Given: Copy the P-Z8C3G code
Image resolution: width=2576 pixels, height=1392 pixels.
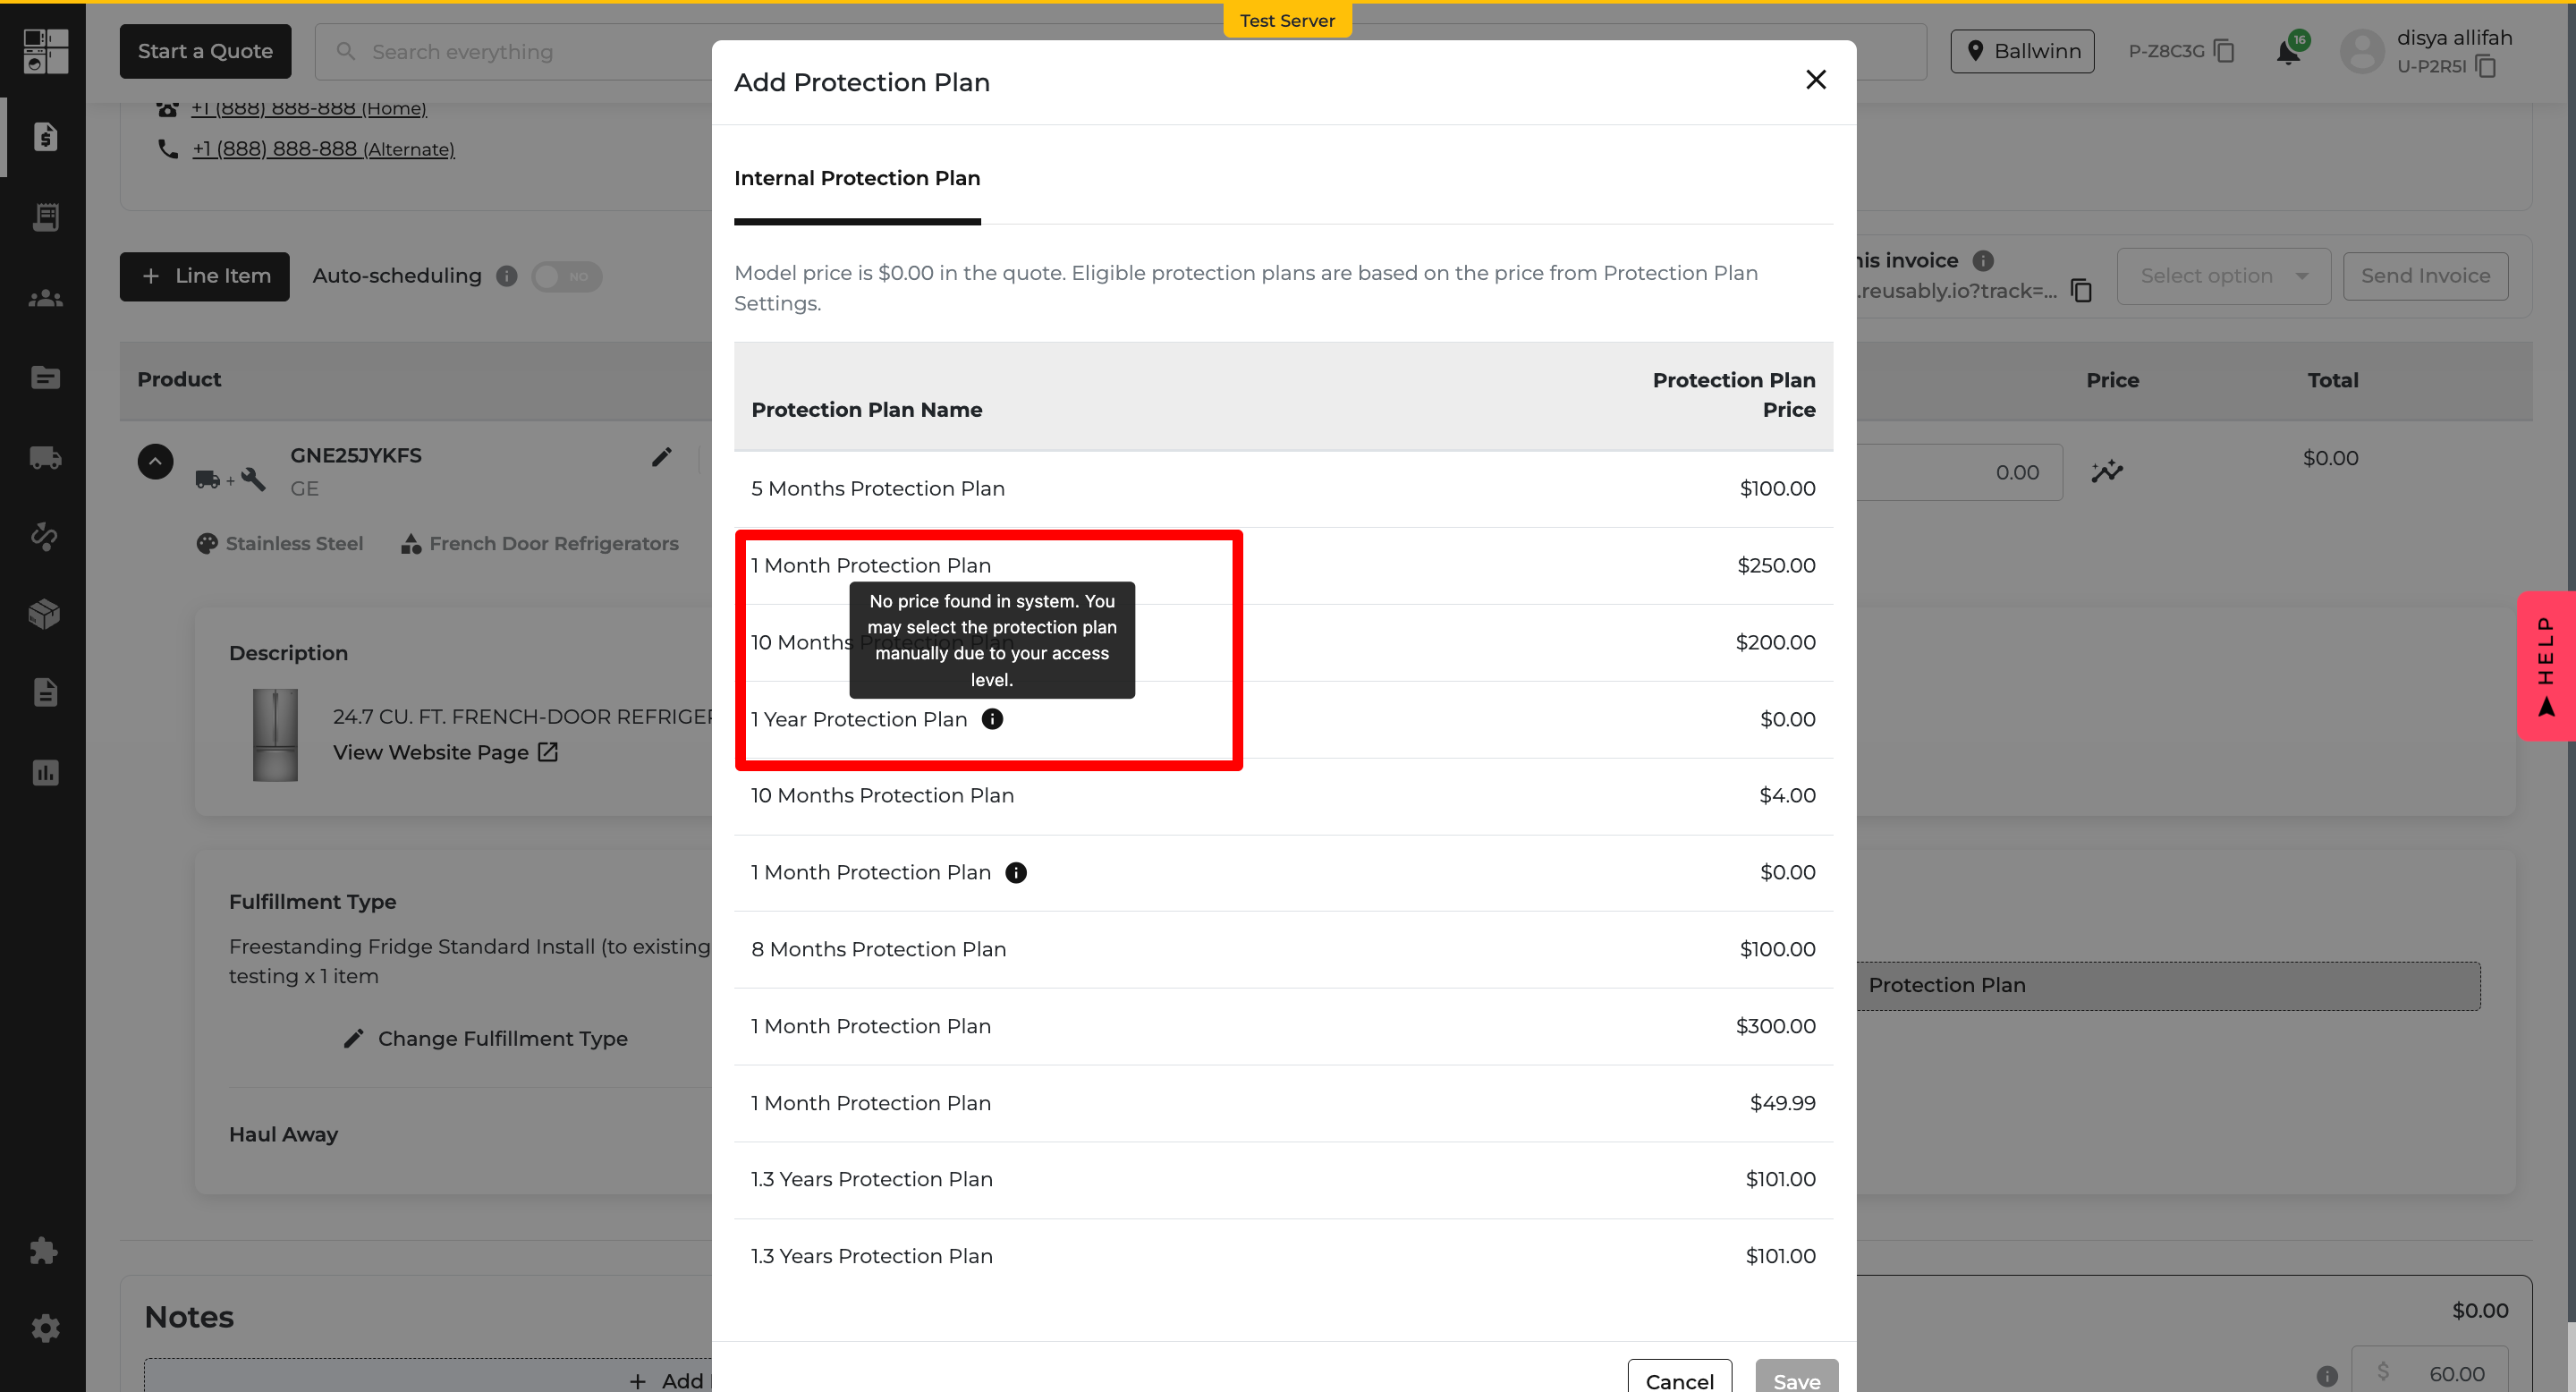Looking at the screenshot, I should click(2224, 51).
